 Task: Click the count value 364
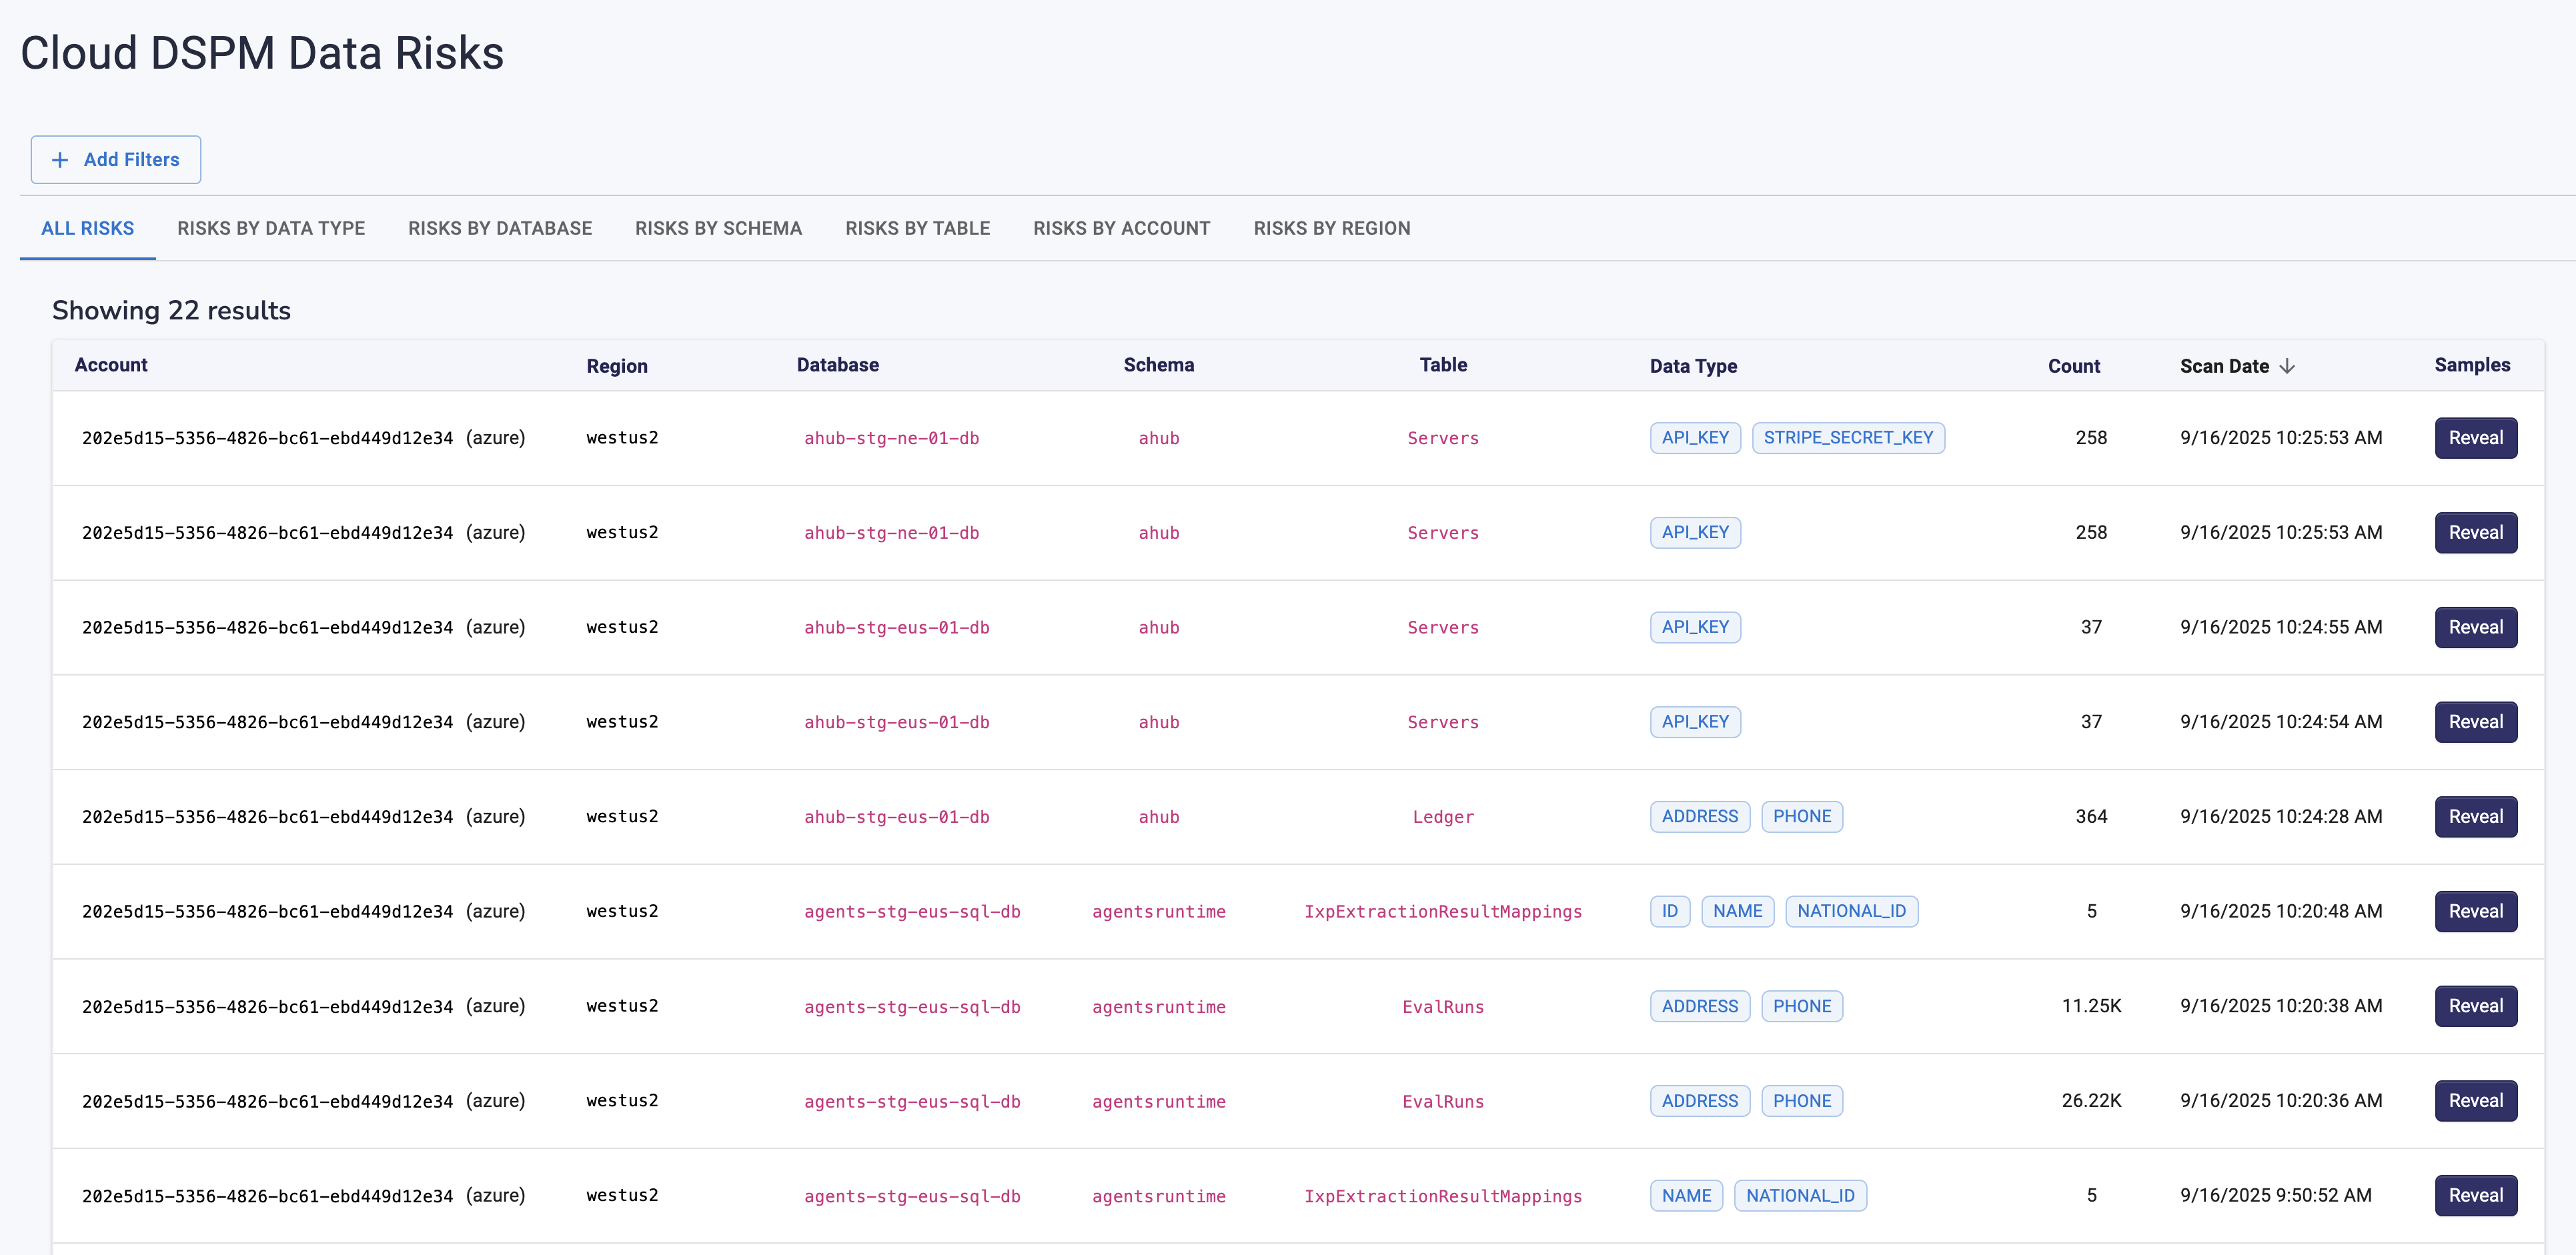tap(2091, 817)
